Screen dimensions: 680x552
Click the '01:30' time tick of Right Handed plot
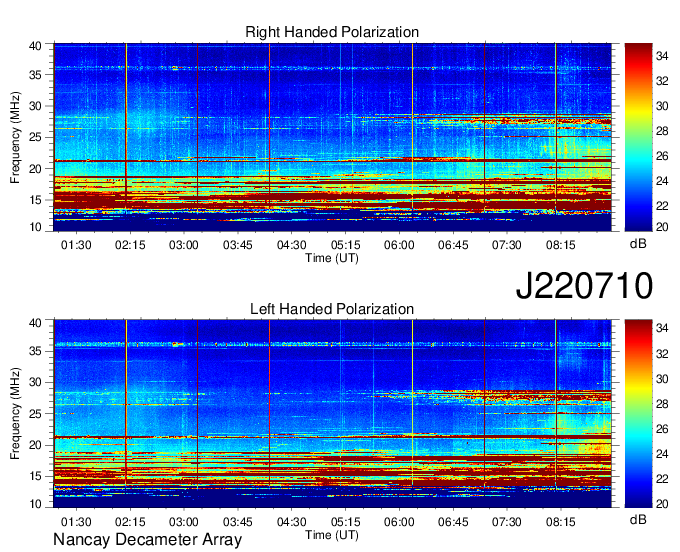click(76, 245)
